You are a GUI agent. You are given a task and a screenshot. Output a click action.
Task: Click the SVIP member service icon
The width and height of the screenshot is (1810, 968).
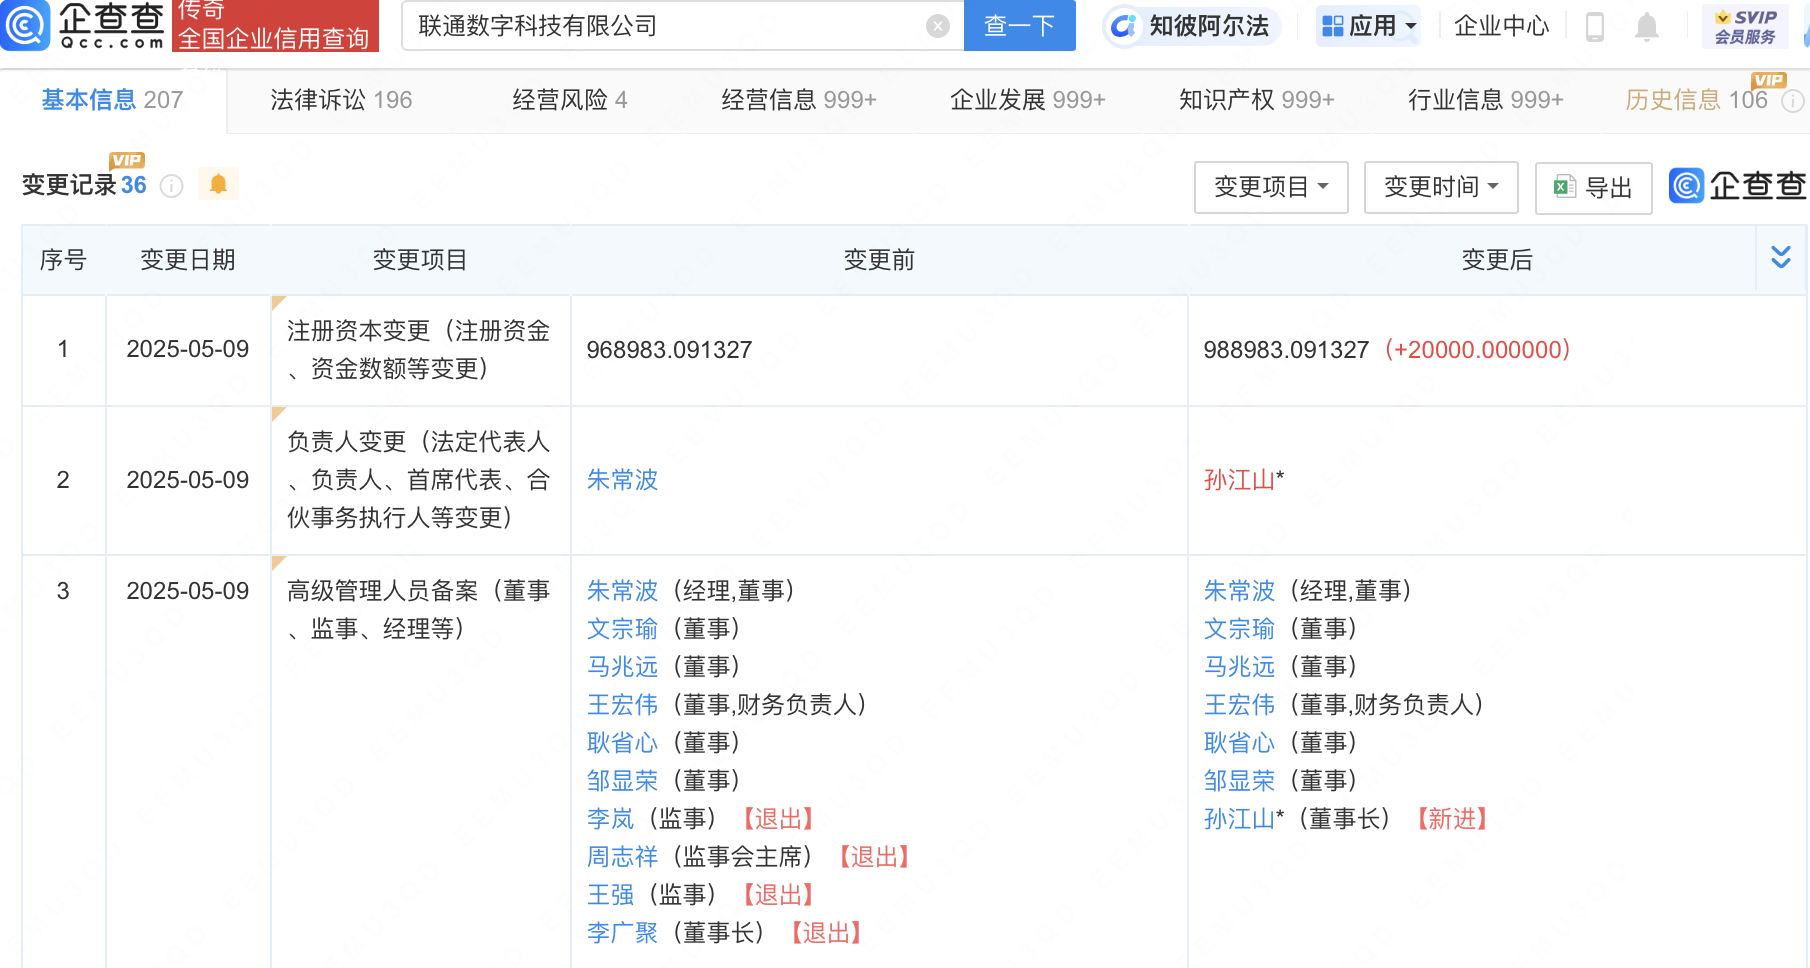click(x=1744, y=26)
